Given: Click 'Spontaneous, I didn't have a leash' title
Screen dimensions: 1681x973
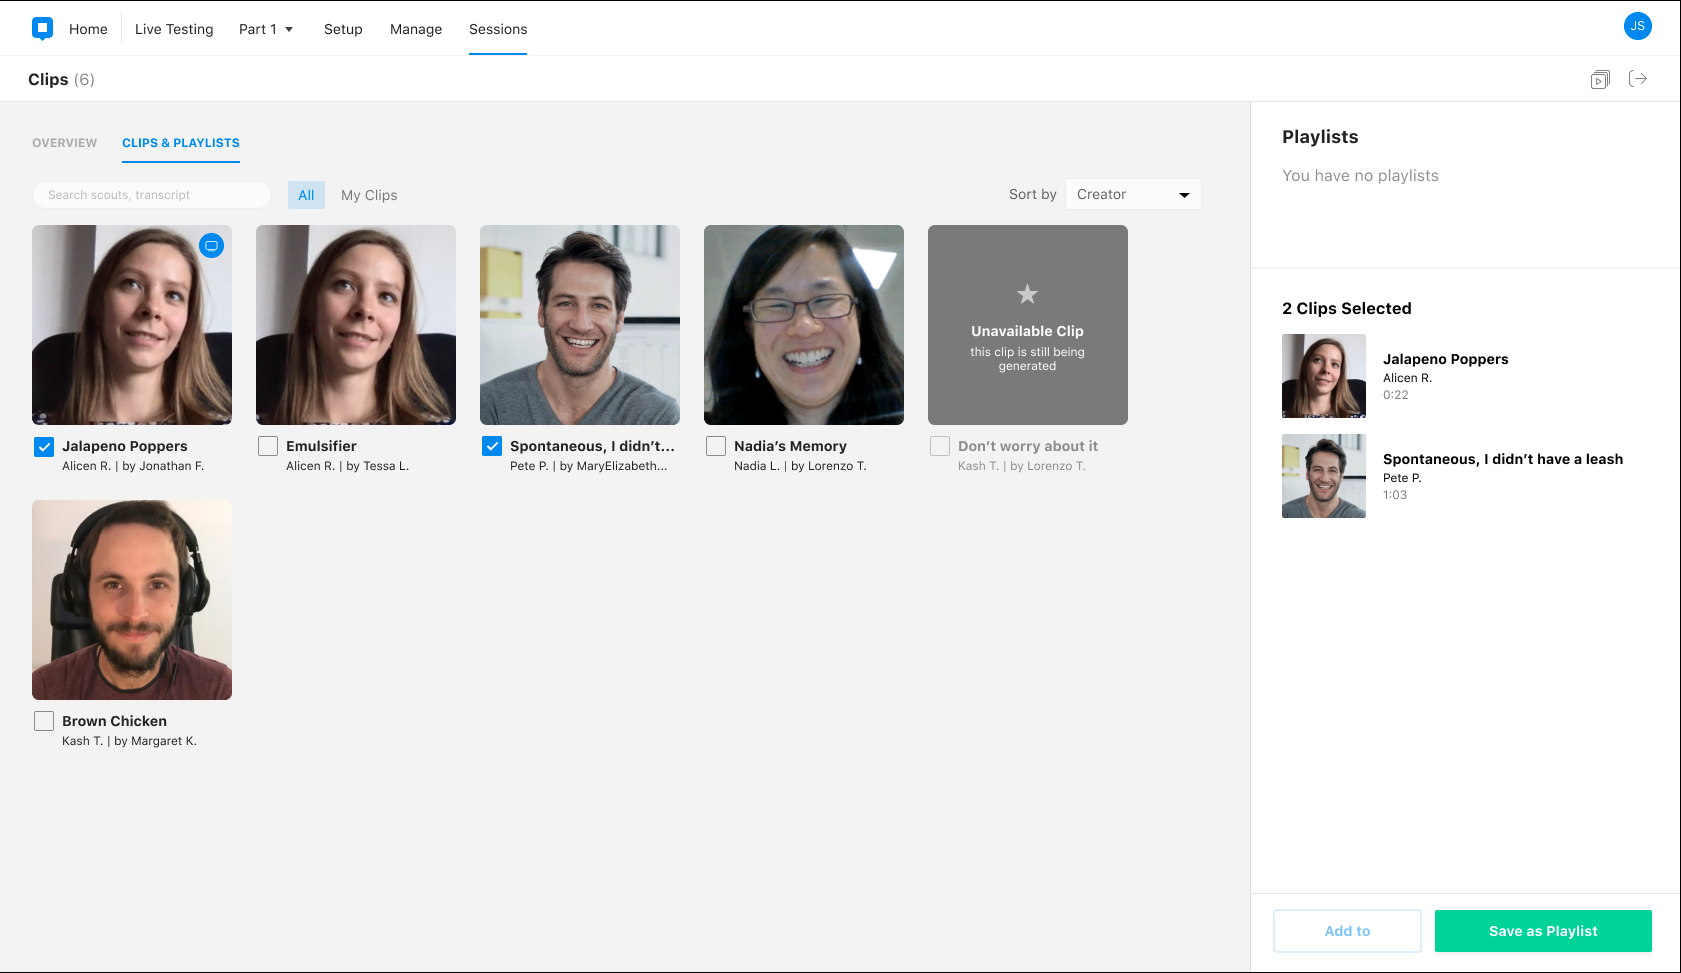Looking at the screenshot, I should pyautogui.click(x=1503, y=459).
